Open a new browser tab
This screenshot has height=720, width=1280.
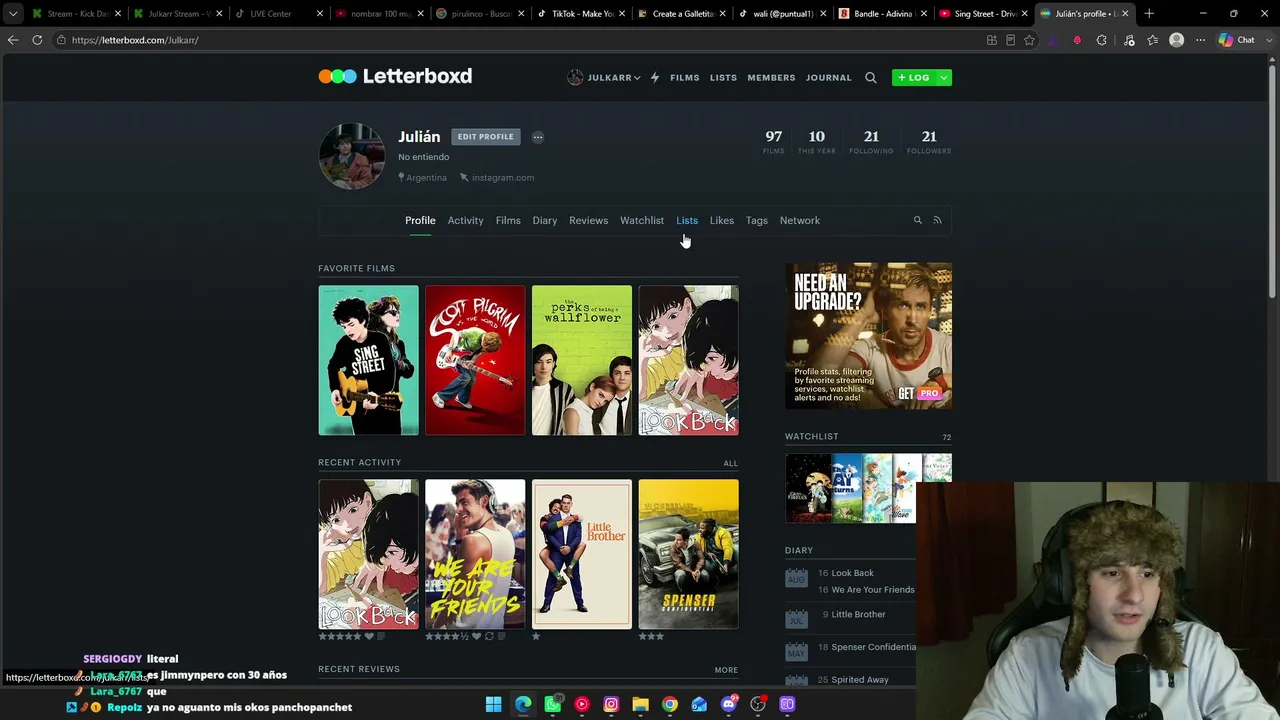1149,14
